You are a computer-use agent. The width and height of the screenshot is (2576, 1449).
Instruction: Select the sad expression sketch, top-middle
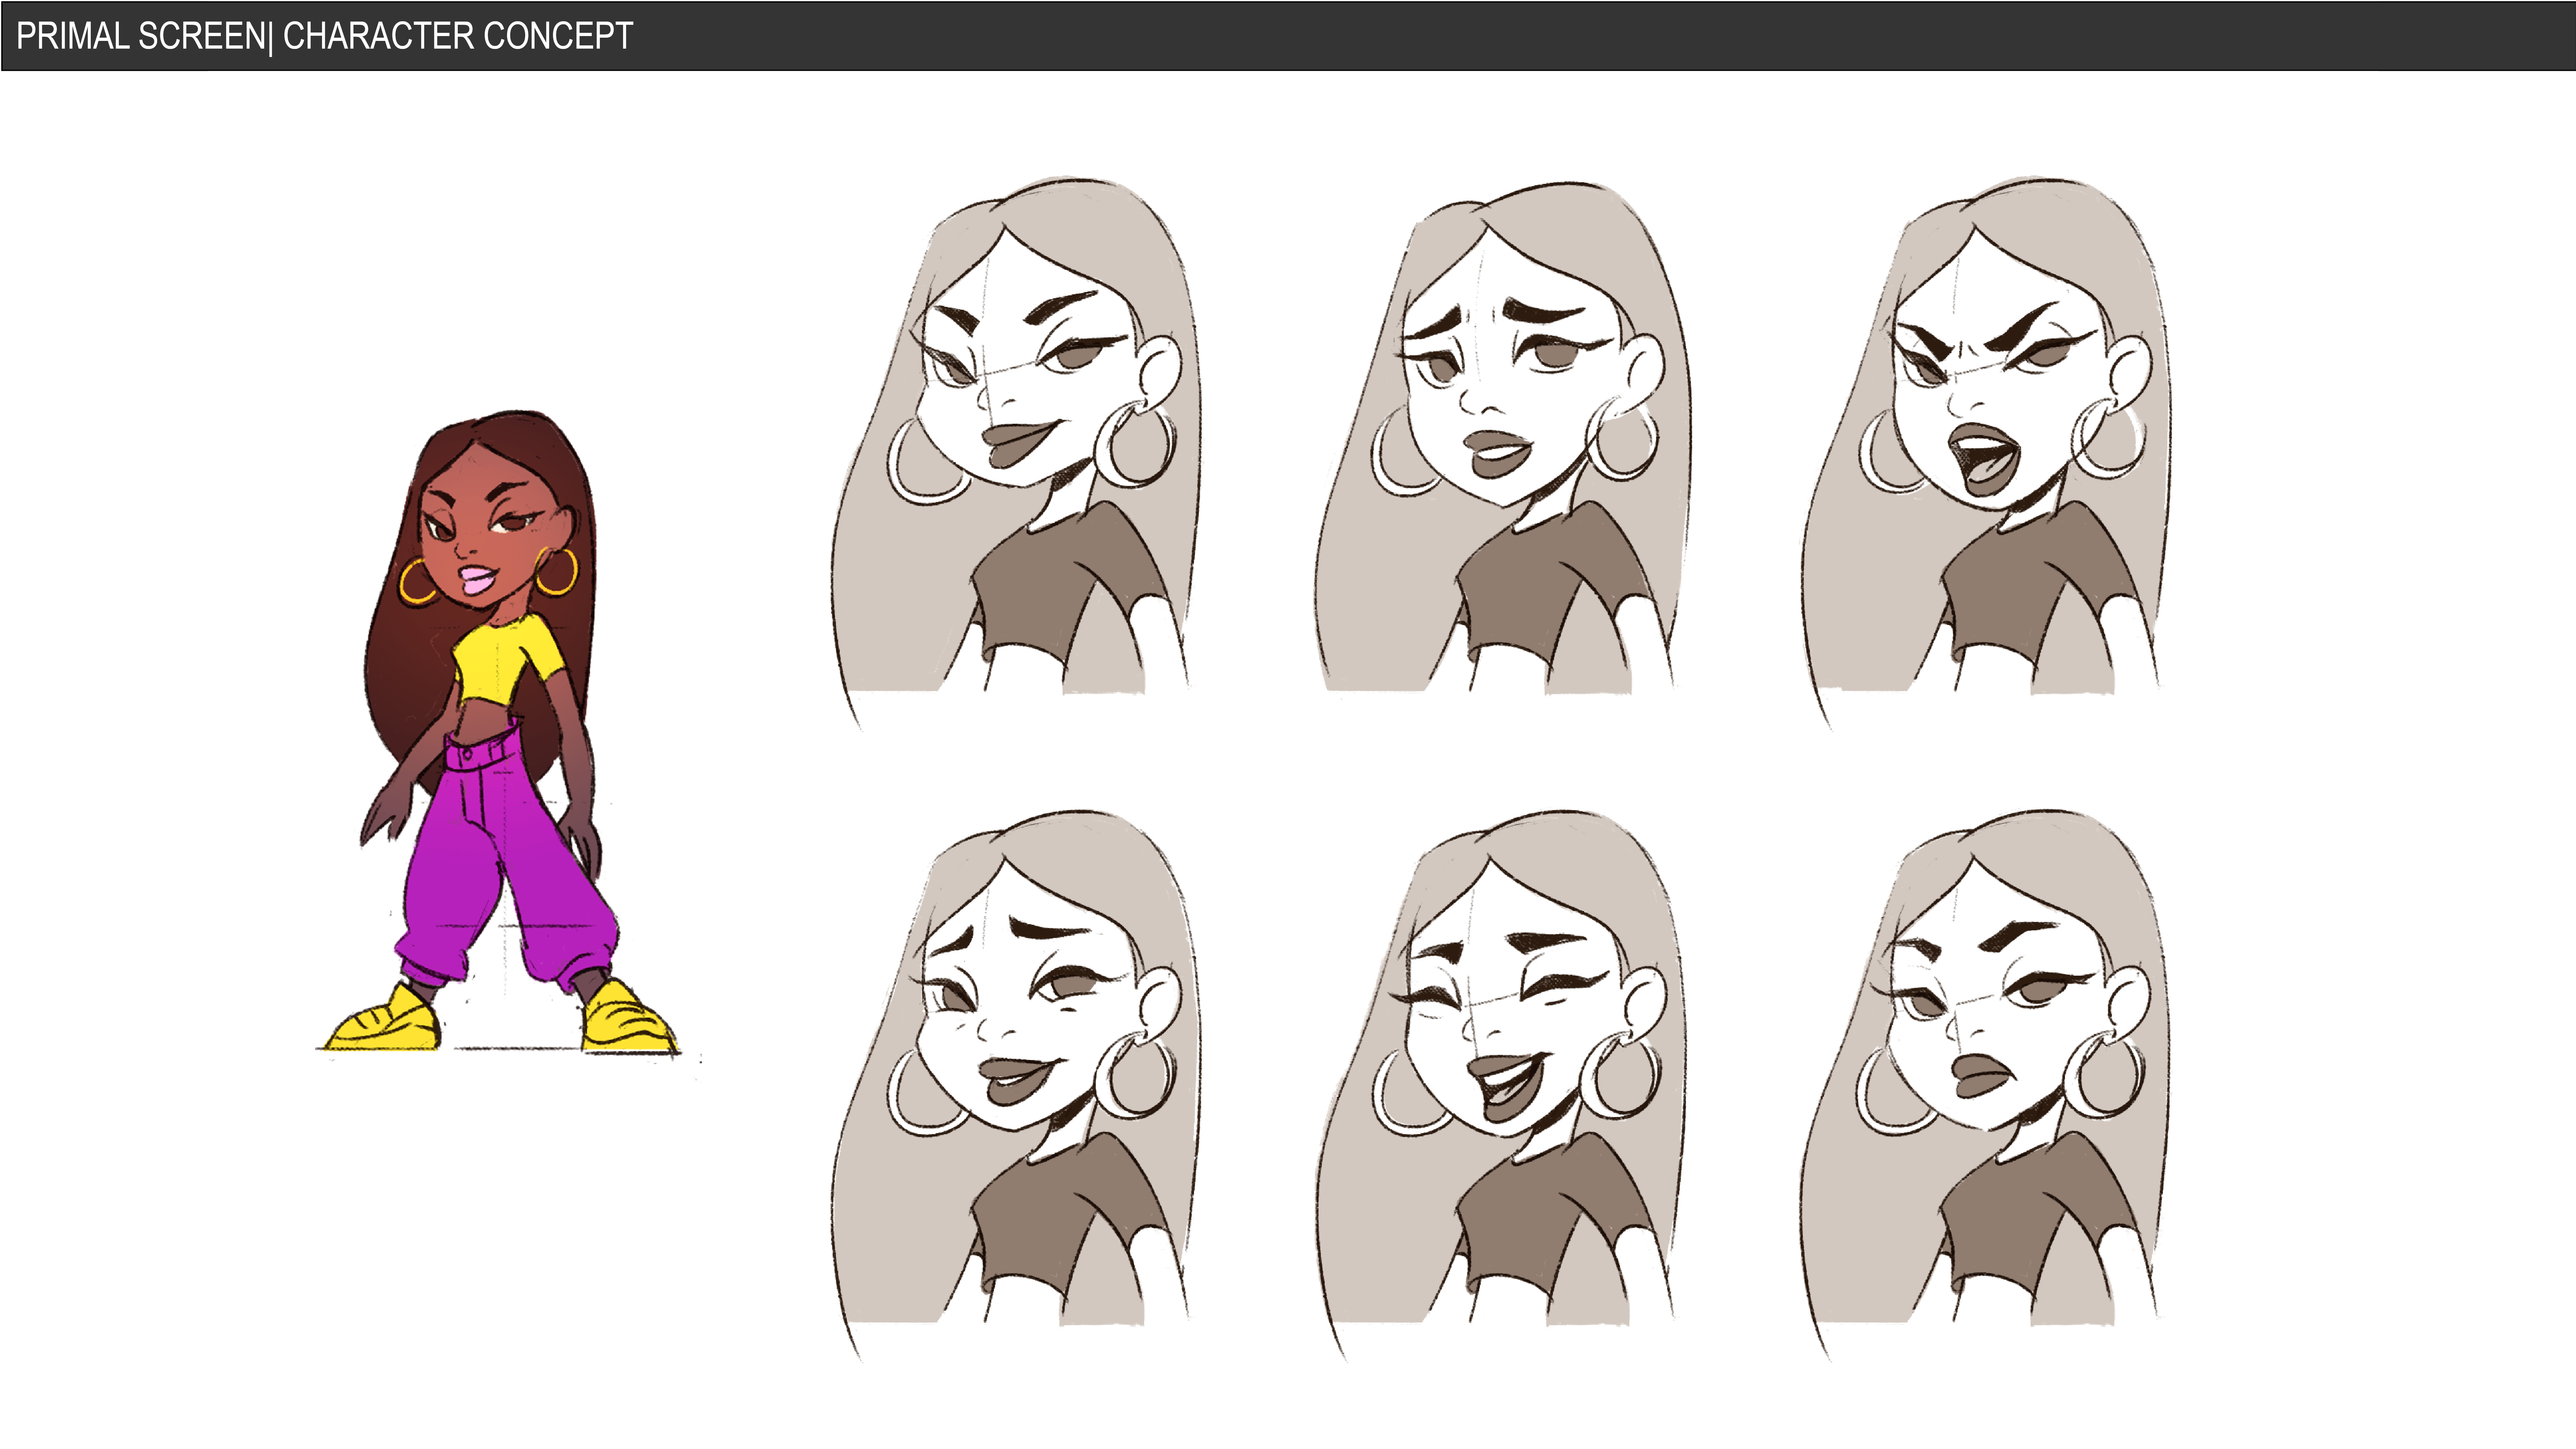[1500, 440]
